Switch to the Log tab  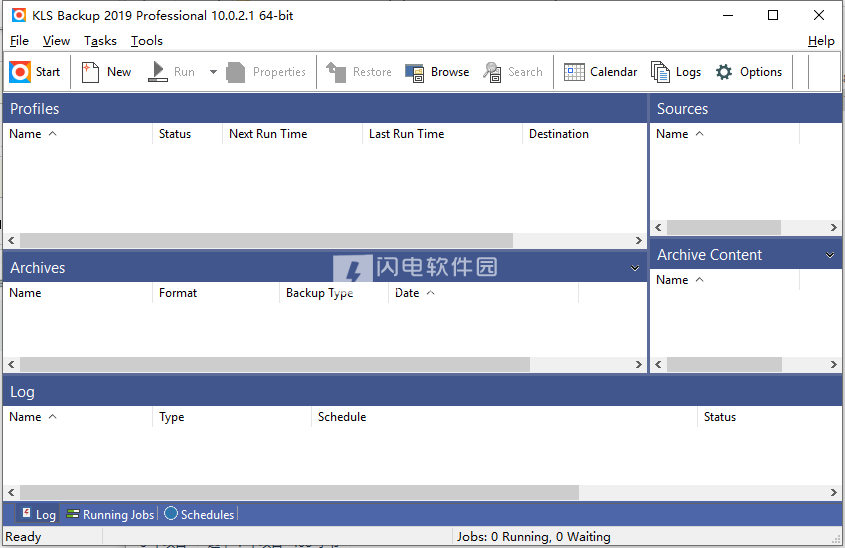click(x=39, y=514)
